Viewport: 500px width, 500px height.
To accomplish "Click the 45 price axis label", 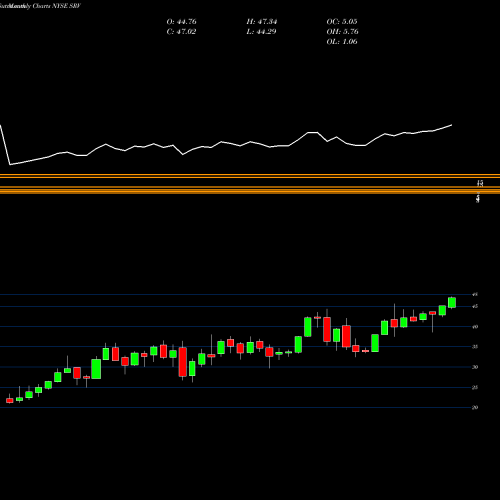I will 475,306.
